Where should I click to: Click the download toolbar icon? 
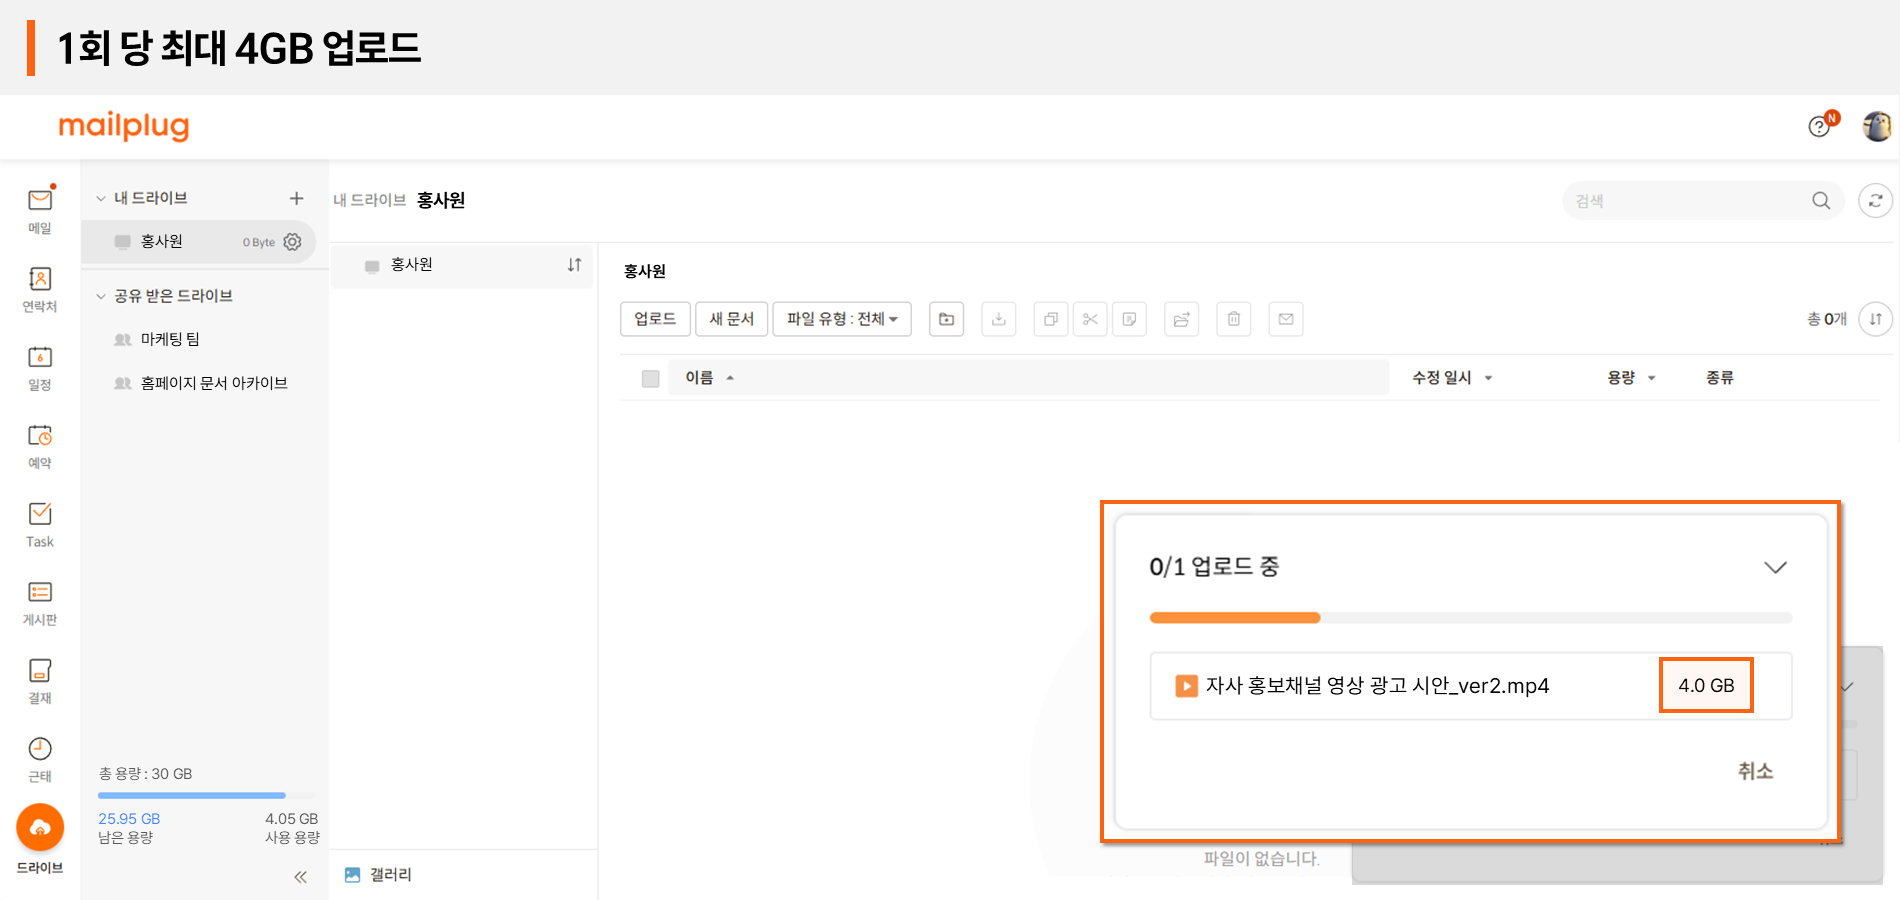click(998, 319)
